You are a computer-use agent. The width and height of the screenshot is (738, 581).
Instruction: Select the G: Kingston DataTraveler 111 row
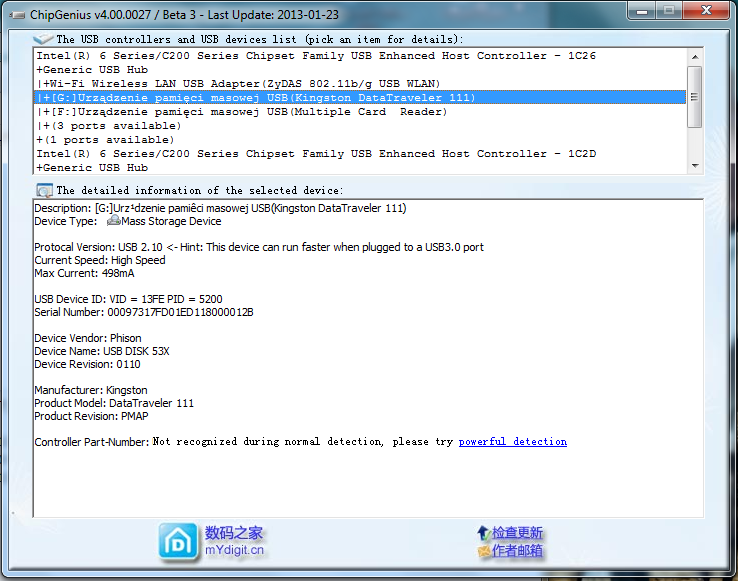tap(360, 97)
